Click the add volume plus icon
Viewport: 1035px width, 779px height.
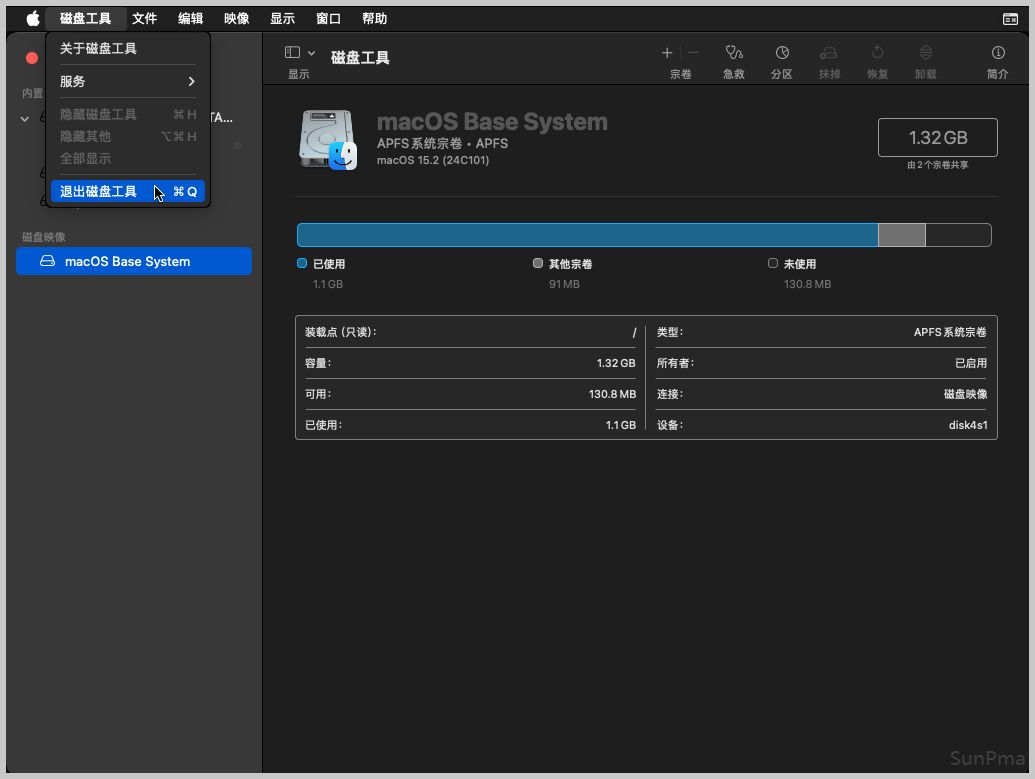667,53
